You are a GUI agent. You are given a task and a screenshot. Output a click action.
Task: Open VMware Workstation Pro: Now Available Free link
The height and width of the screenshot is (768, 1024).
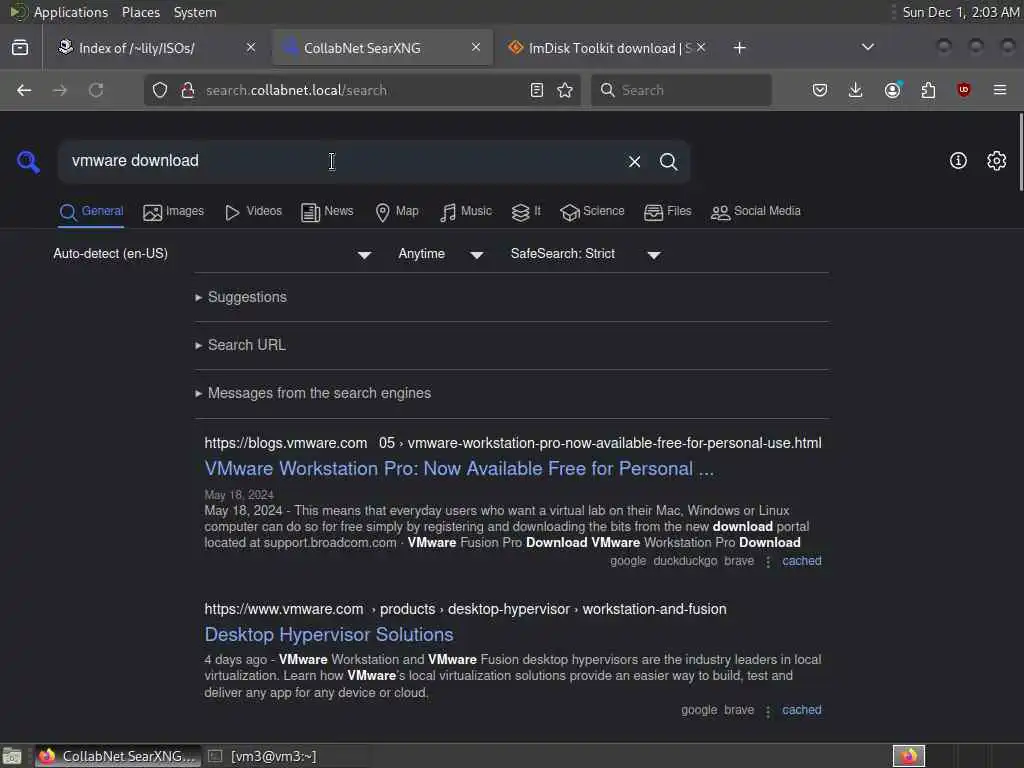pyautogui.click(x=459, y=468)
